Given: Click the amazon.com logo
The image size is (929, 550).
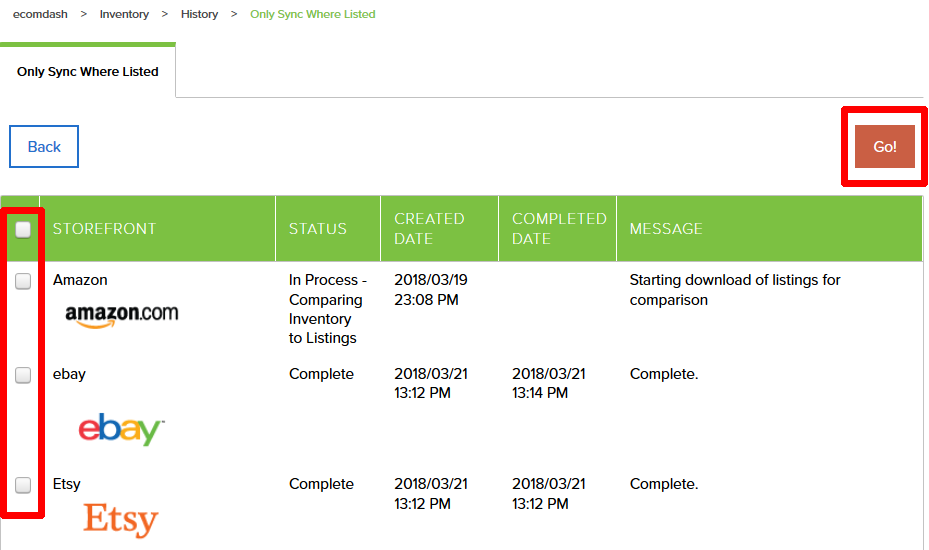Looking at the screenshot, I should click(121, 316).
